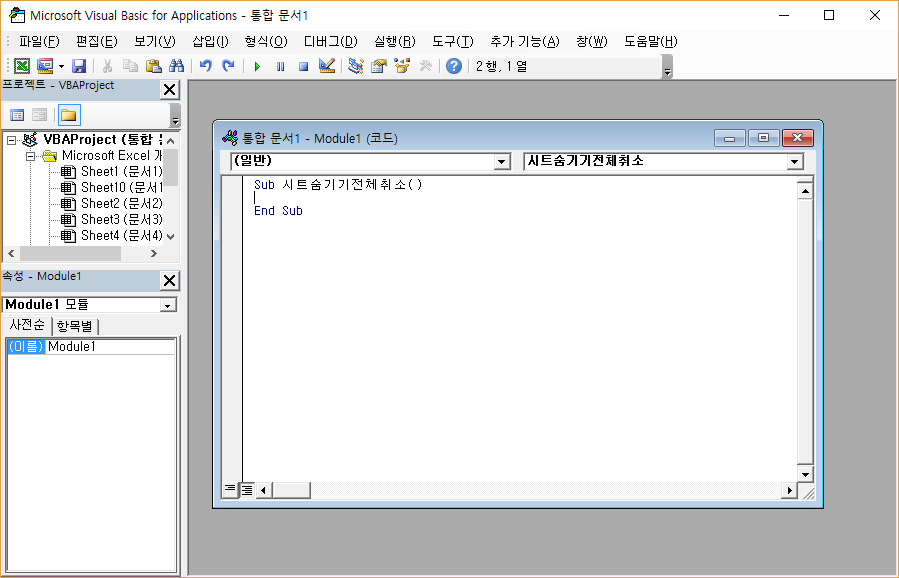Click the project tree scroll-right arrow
Viewport: 899px width, 578px height.
point(153,253)
